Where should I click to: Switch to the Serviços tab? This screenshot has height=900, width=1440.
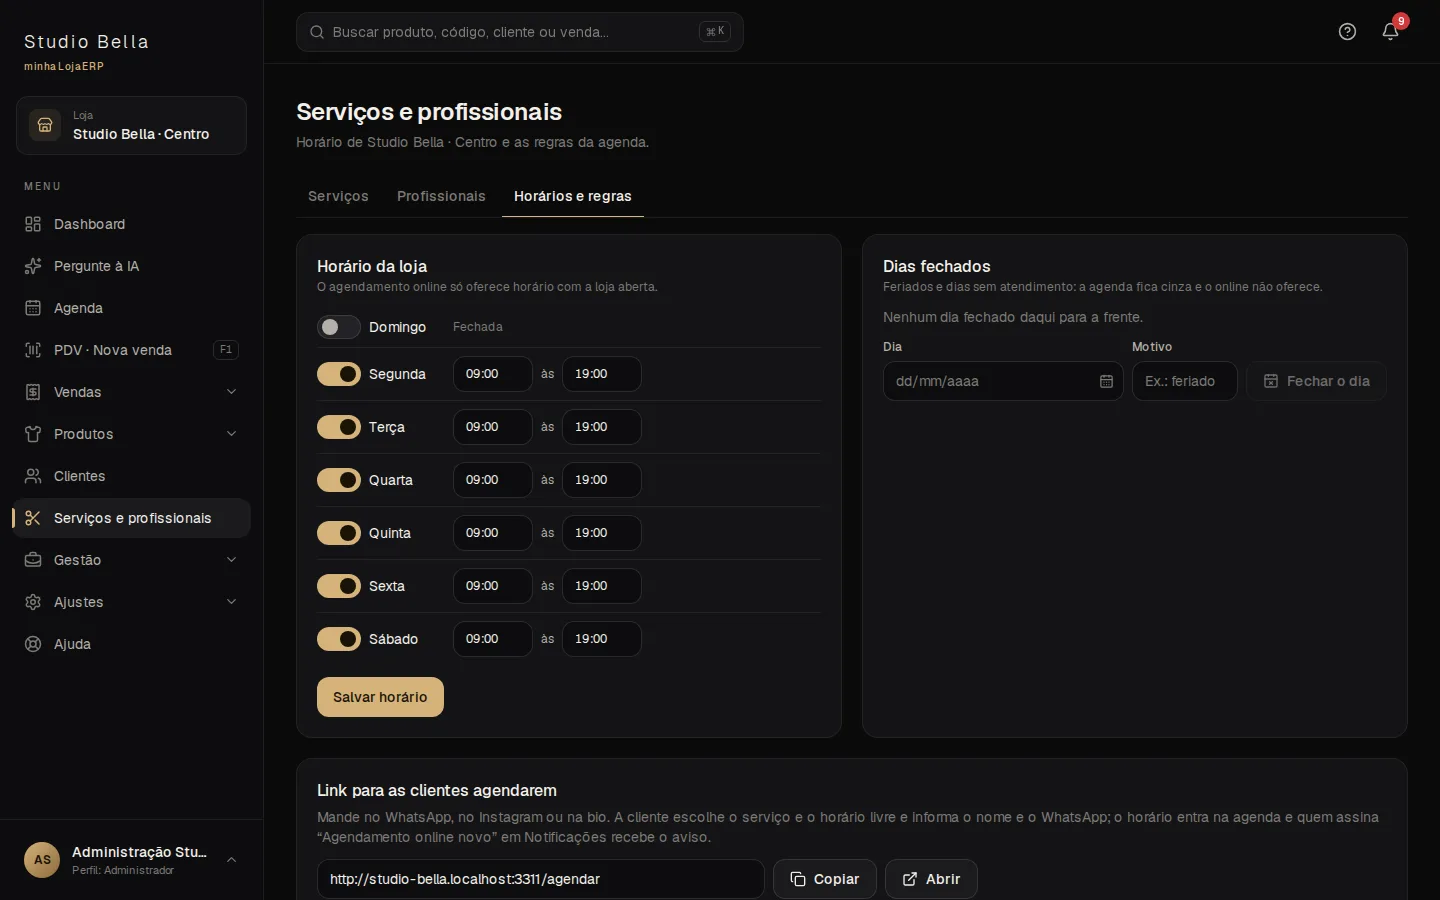(338, 196)
